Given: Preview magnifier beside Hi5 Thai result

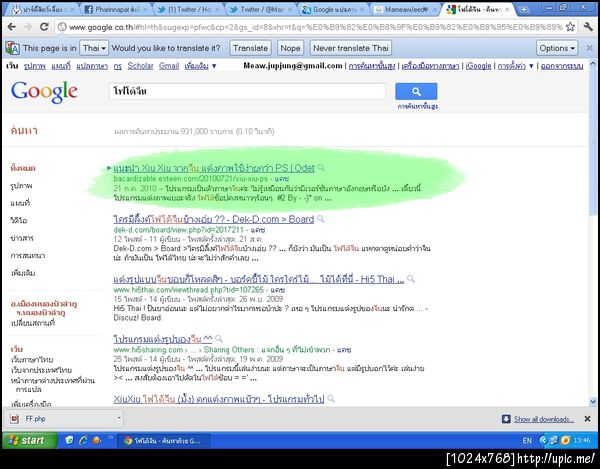Looking at the screenshot, I should pyautogui.click(x=411, y=279).
